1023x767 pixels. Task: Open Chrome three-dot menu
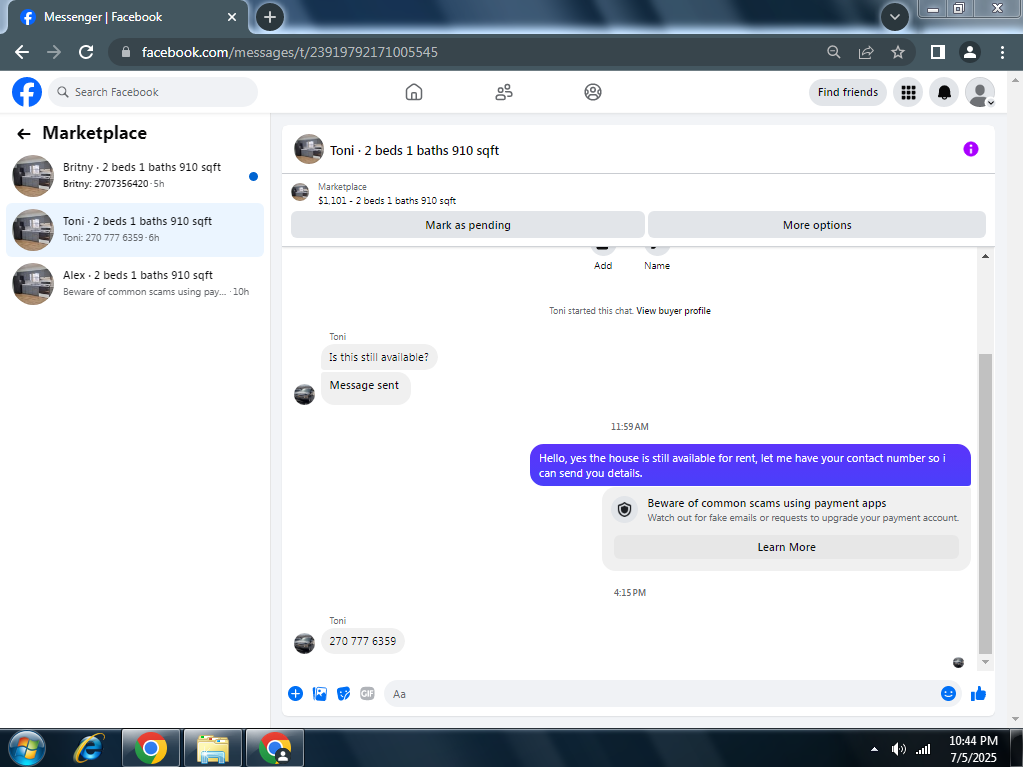1002,52
